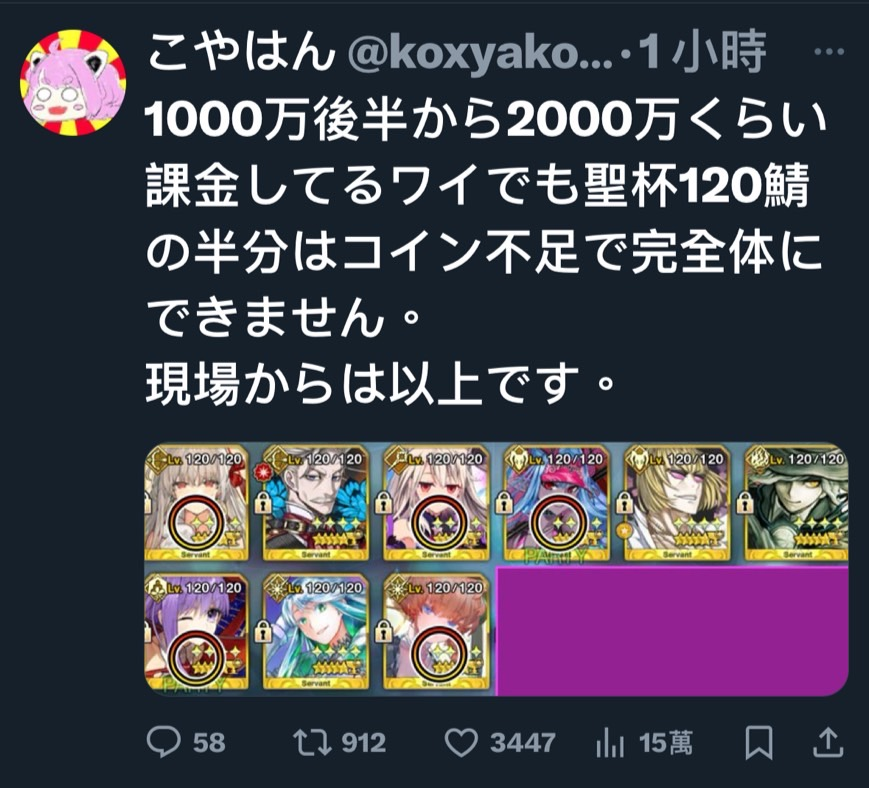Click lock icon on mustached servant card

click(x=263, y=503)
